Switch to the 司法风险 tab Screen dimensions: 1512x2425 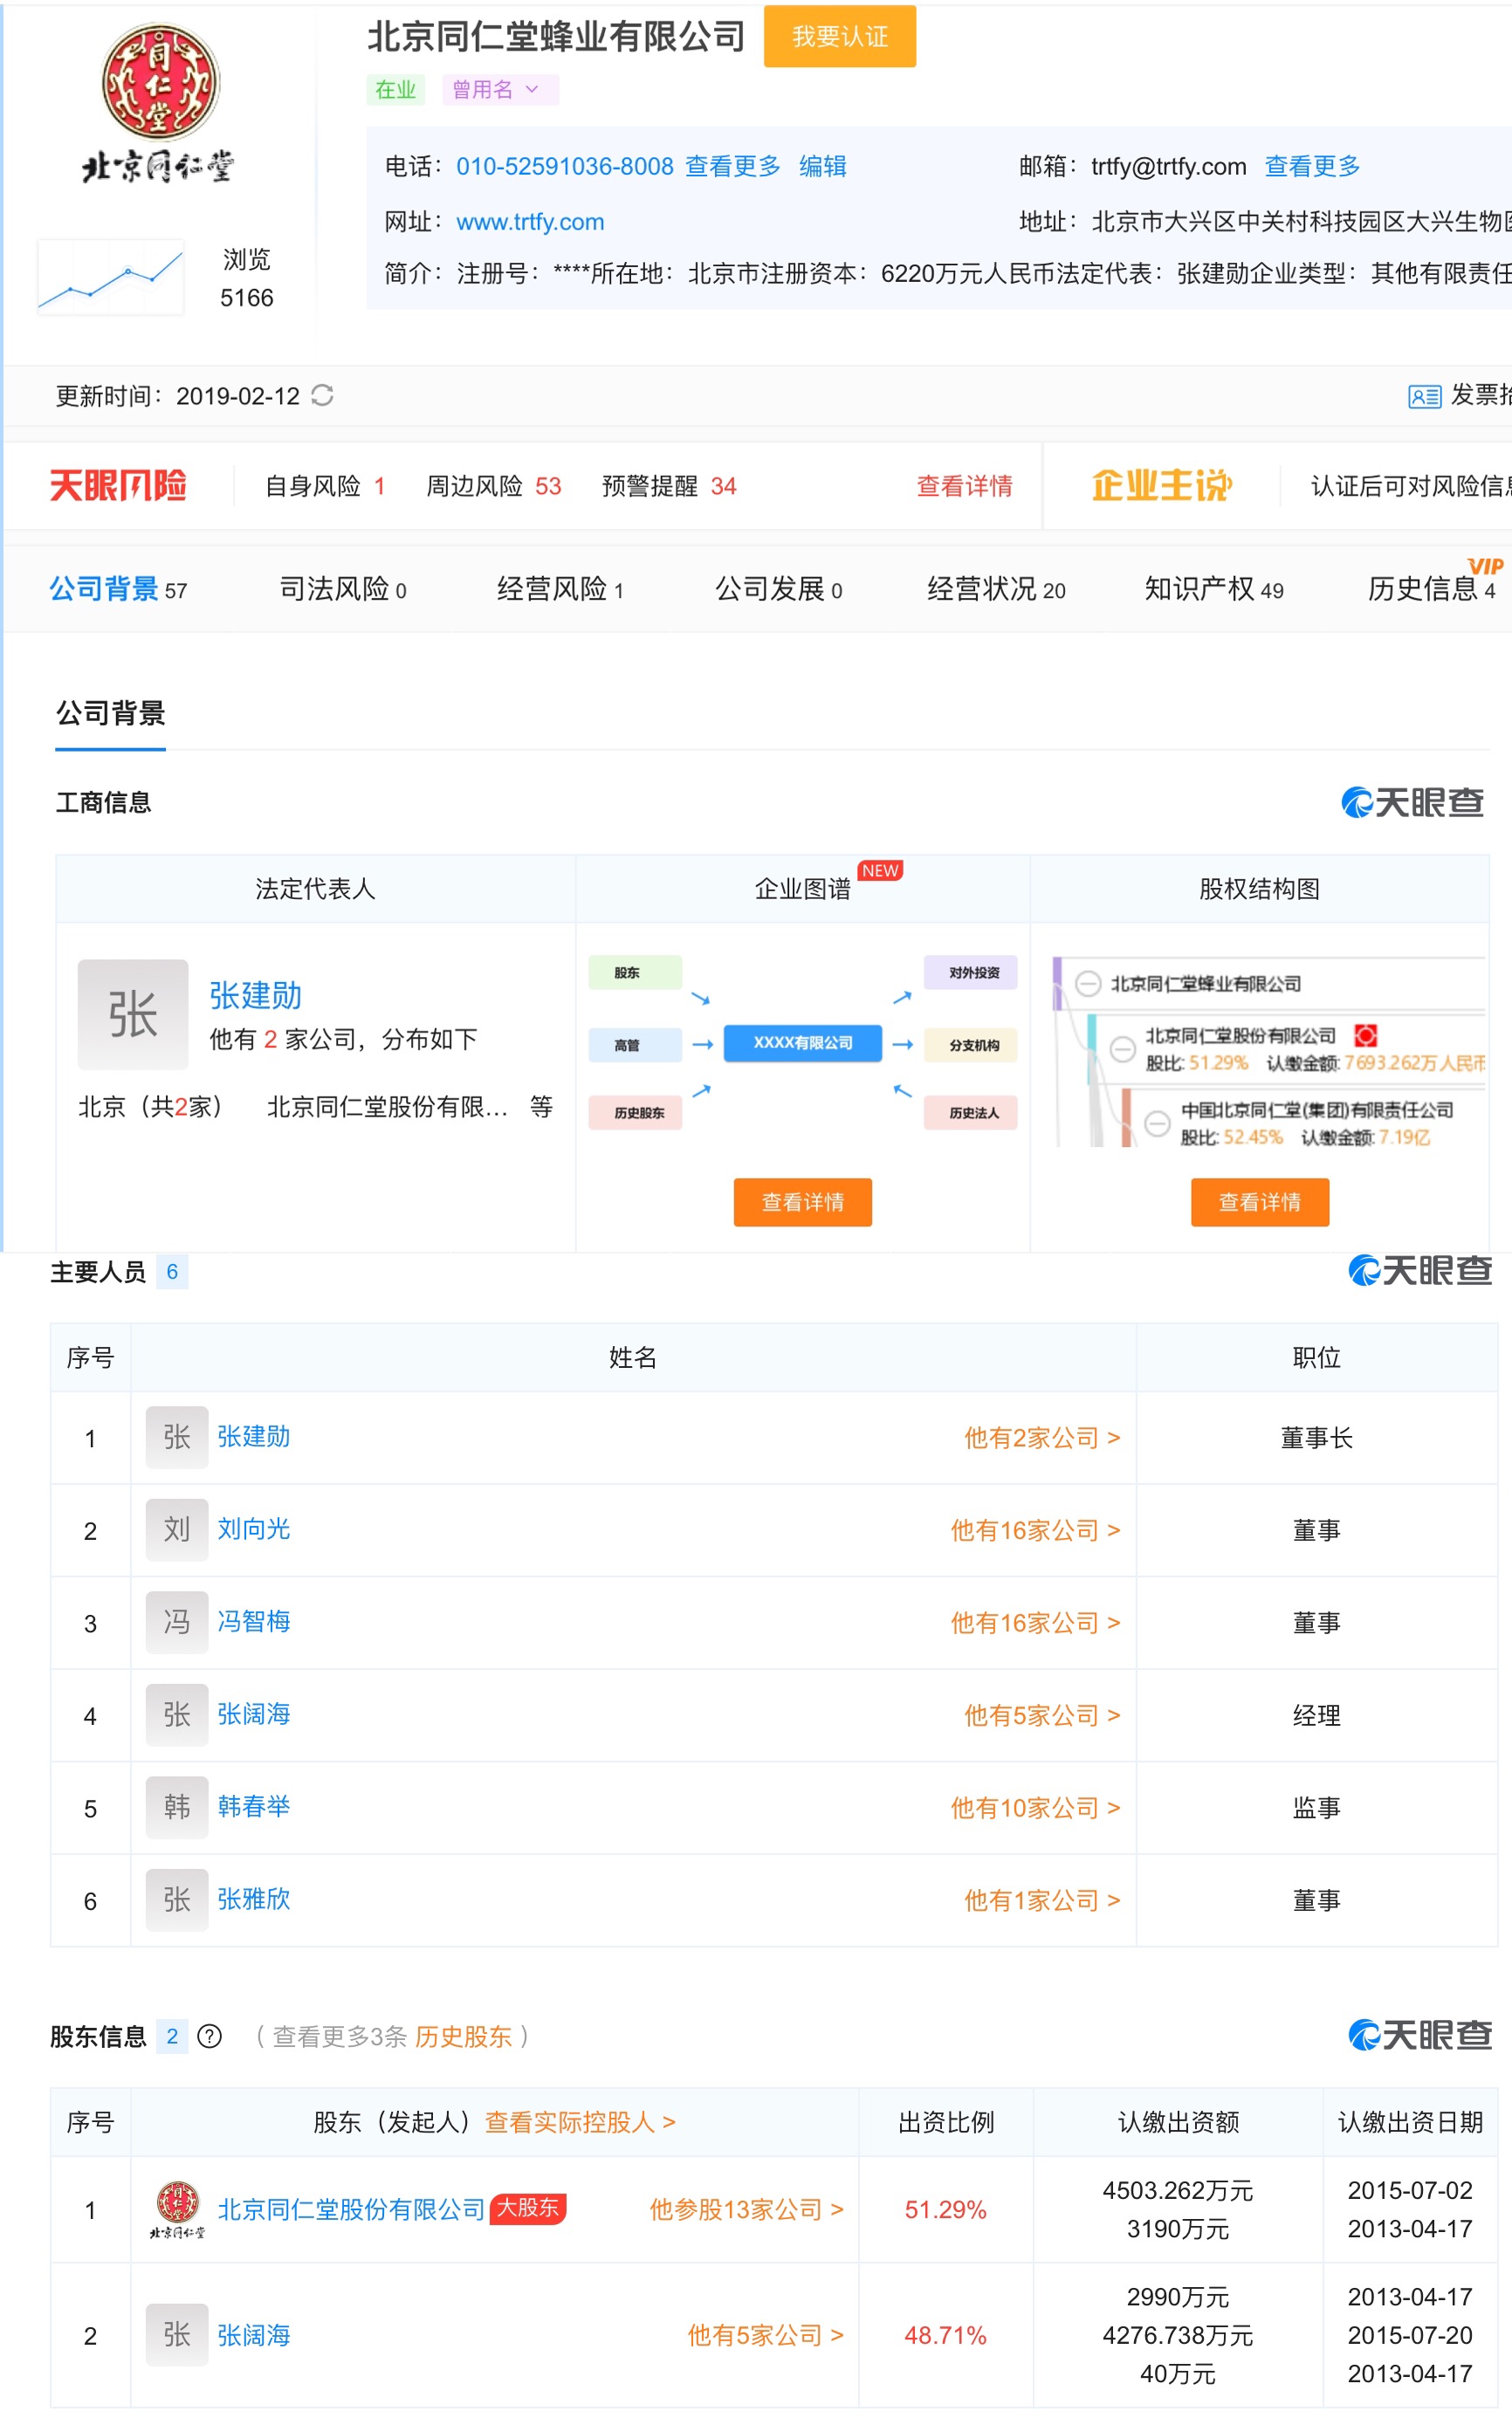[343, 589]
